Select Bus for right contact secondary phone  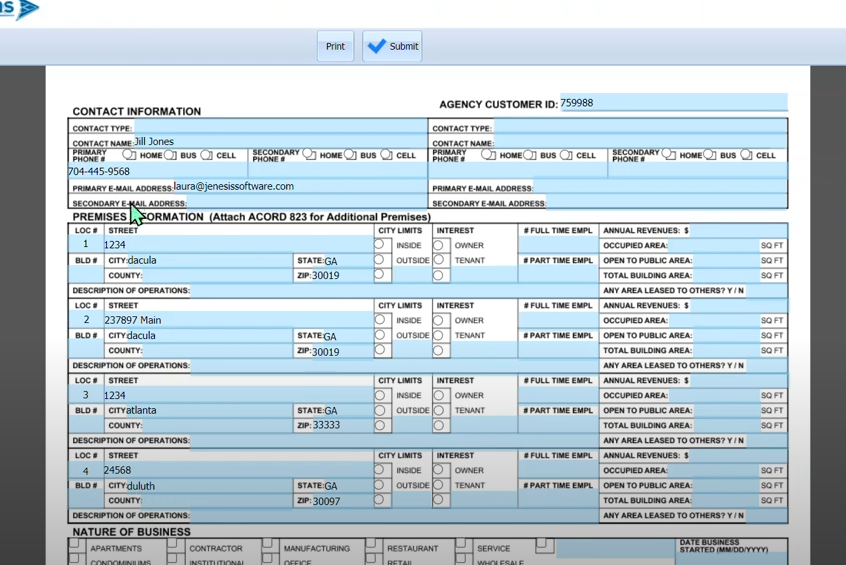click(x=710, y=155)
